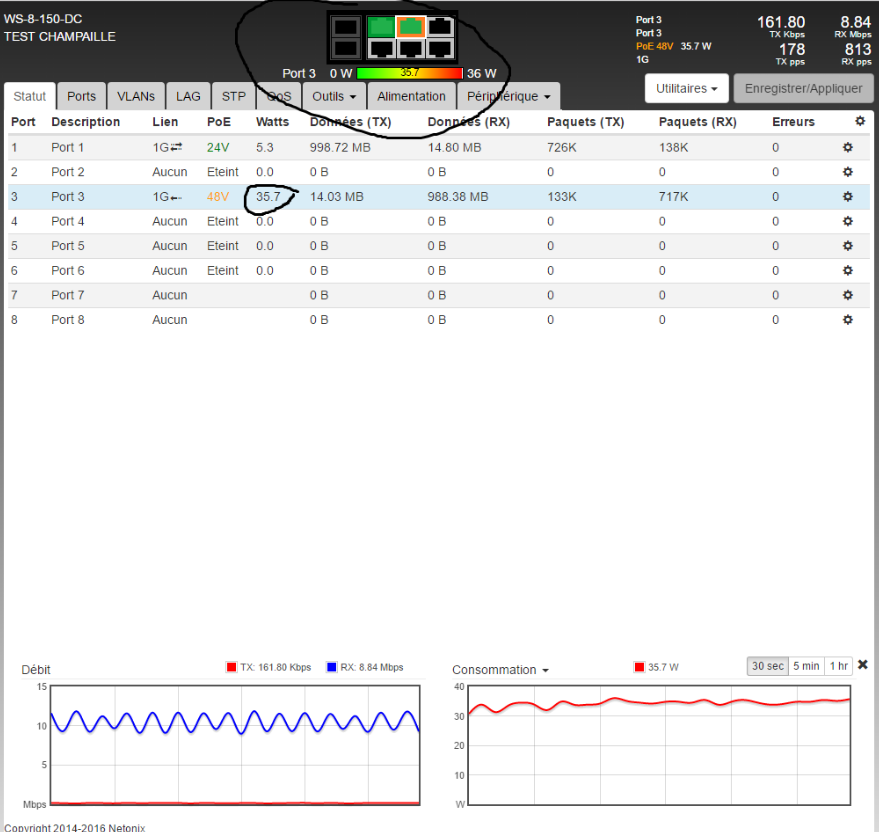Click the top SFP port icon
This screenshot has height=832, width=879.
345,27
